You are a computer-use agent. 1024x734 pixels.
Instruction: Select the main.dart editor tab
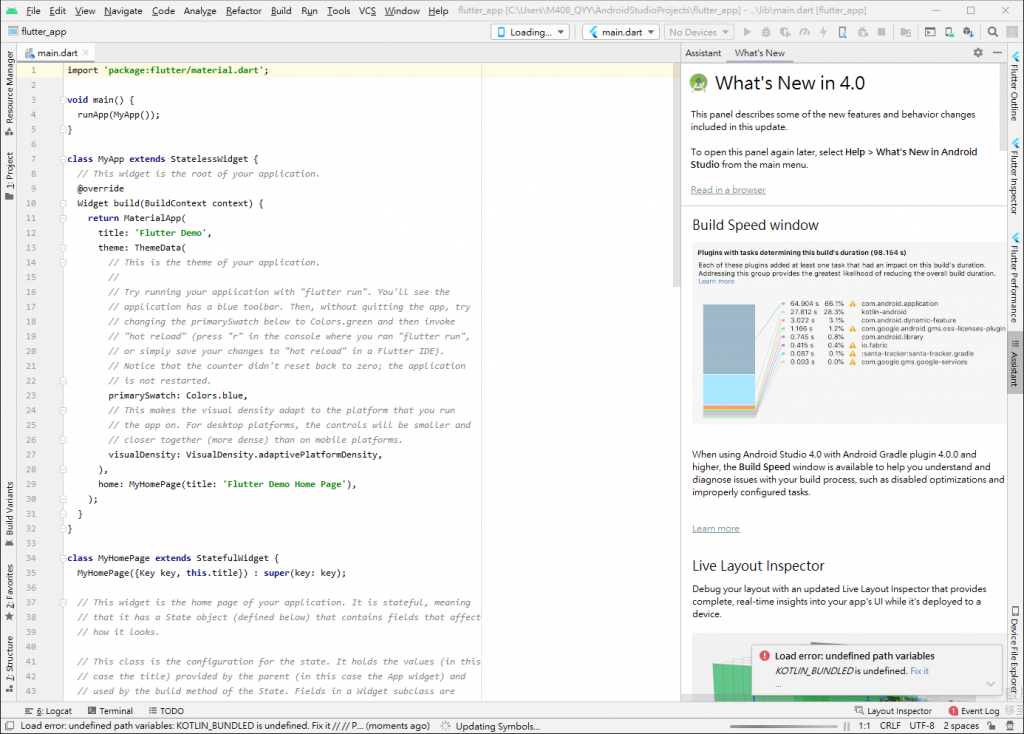tap(57, 53)
